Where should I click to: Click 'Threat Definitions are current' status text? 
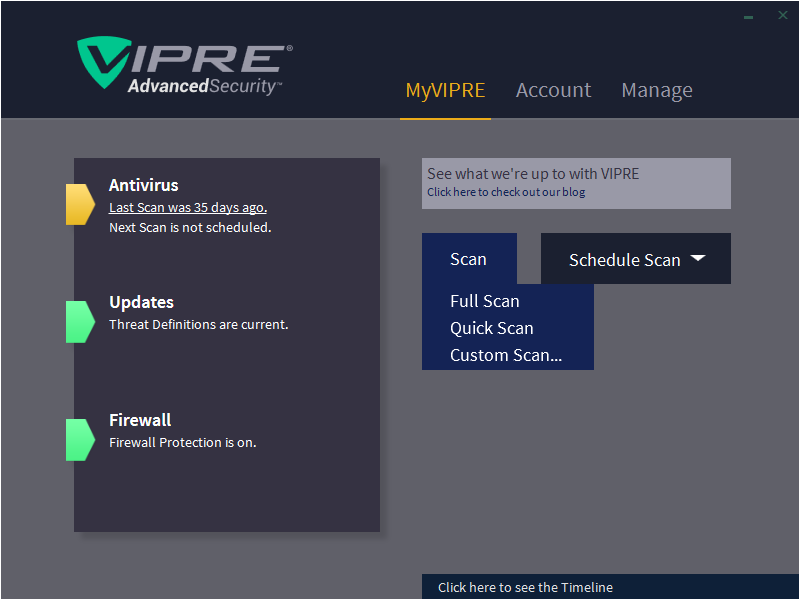coord(198,324)
